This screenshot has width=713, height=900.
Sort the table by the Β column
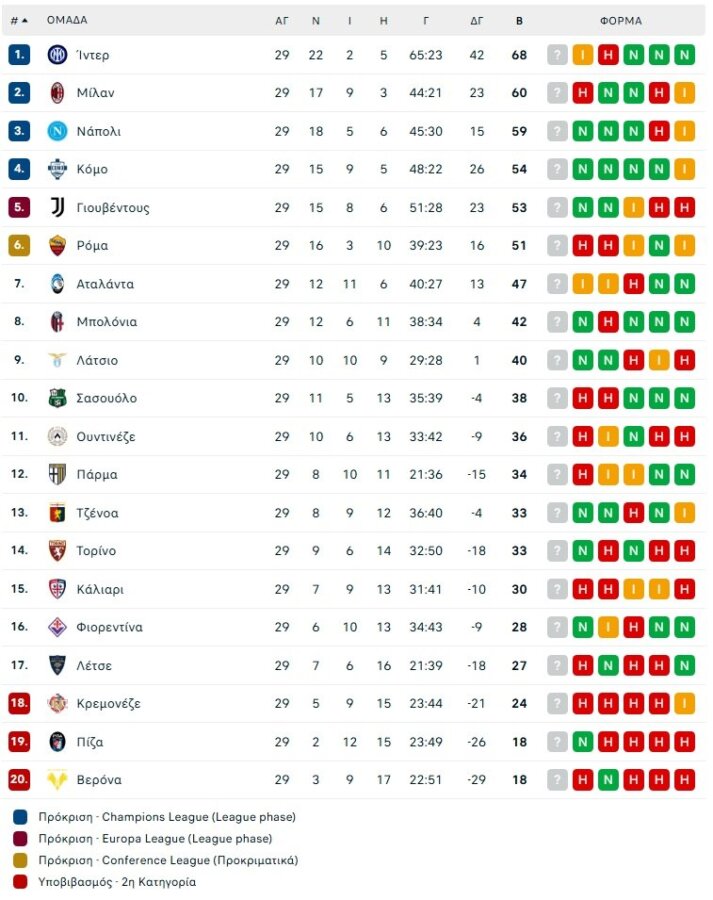(x=518, y=20)
